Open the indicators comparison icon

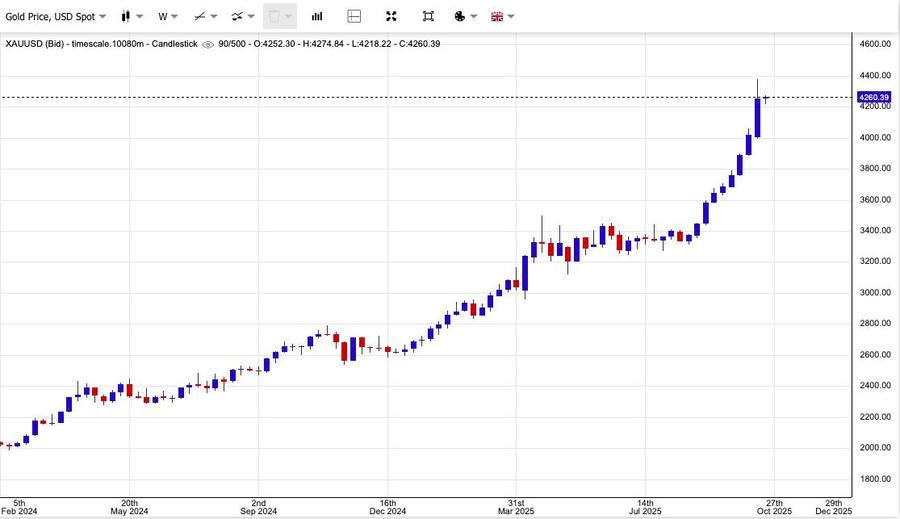point(237,16)
